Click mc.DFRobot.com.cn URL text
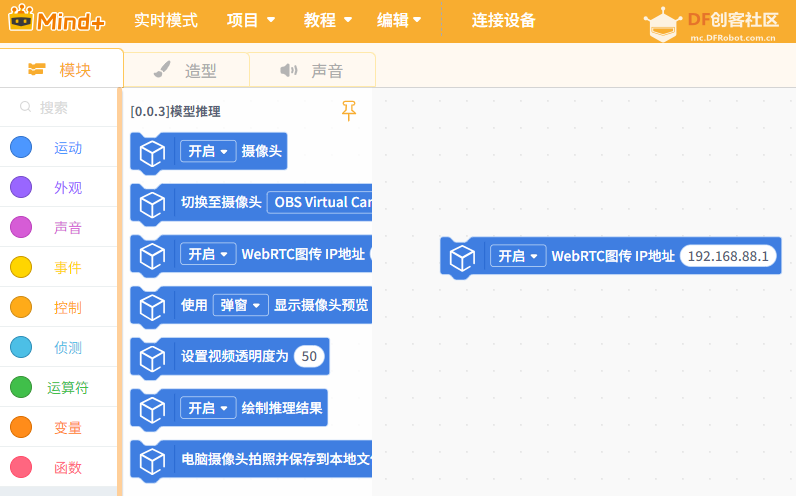This screenshot has width=796, height=496. [x=733, y=38]
